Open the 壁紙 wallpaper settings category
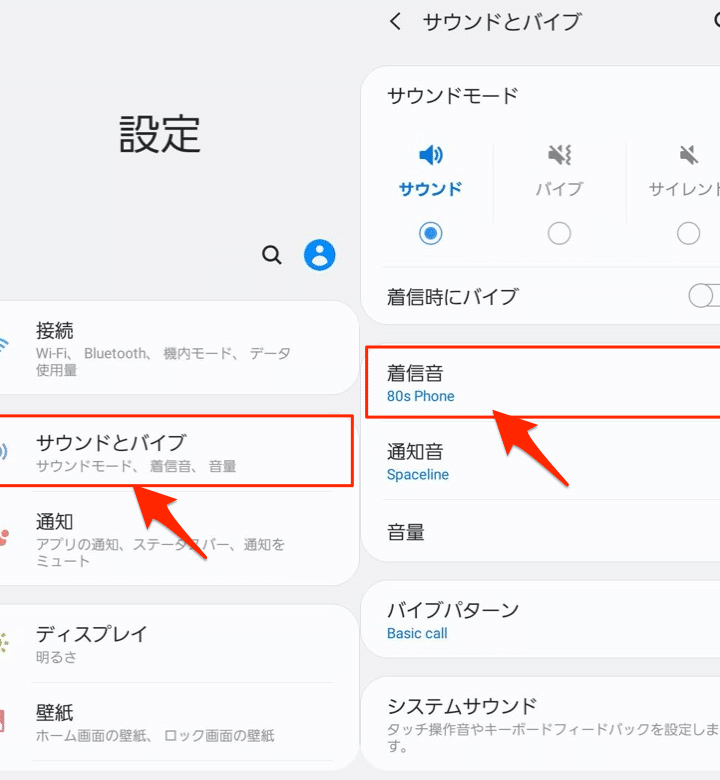720x780 pixels. pos(179,722)
